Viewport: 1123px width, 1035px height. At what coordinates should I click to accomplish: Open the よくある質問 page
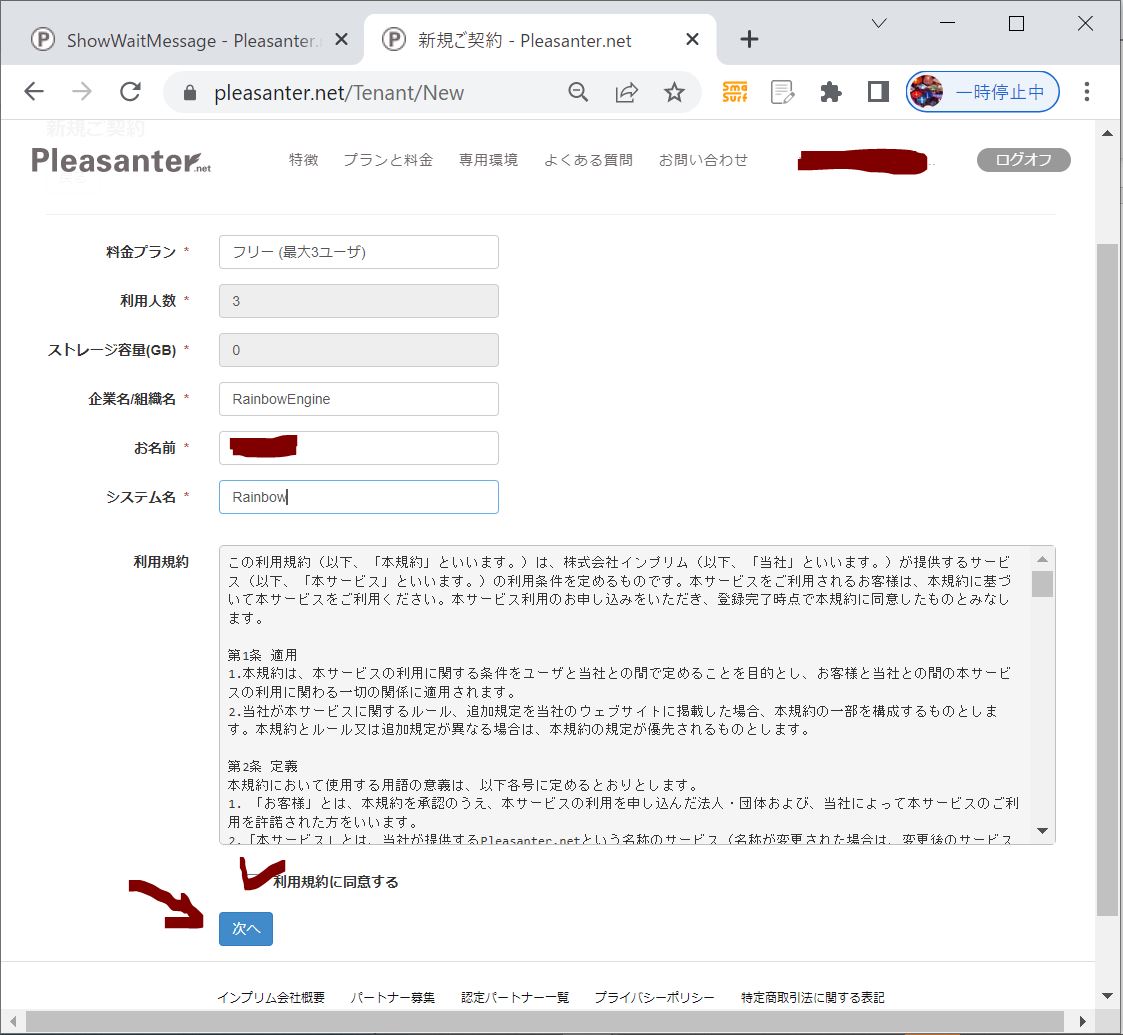click(588, 160)
